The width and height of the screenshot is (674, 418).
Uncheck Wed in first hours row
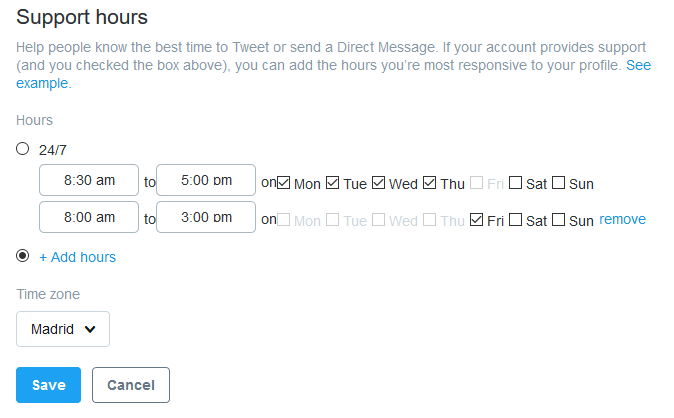(378, 183)
